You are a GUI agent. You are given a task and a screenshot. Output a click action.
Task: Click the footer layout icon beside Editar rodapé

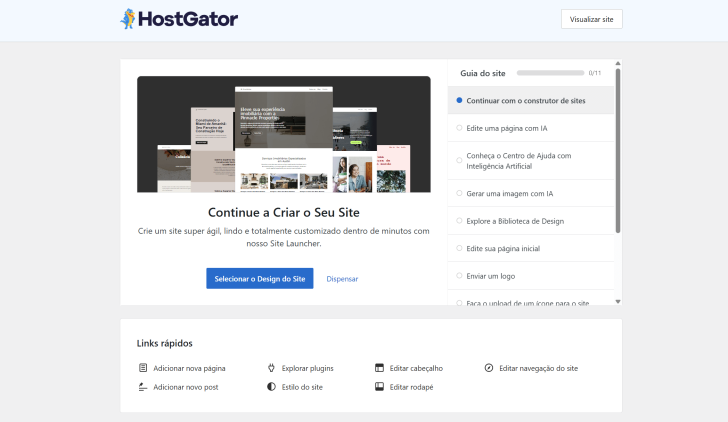tap(379, 387)
